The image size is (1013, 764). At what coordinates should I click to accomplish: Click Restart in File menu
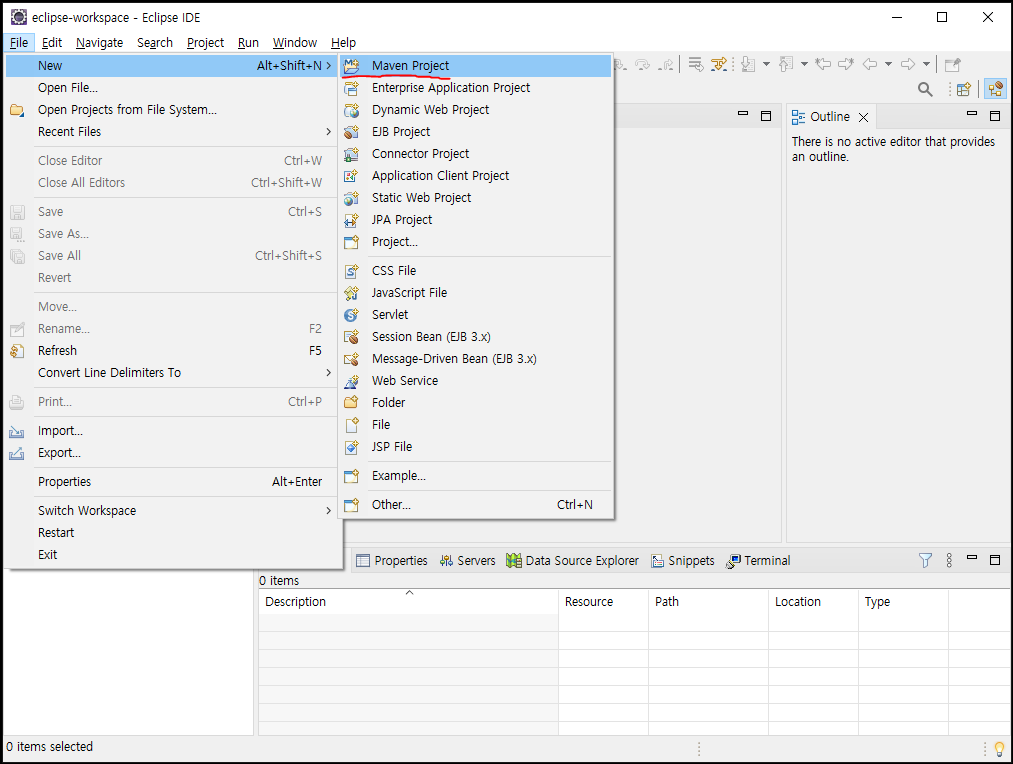(173, 533)
